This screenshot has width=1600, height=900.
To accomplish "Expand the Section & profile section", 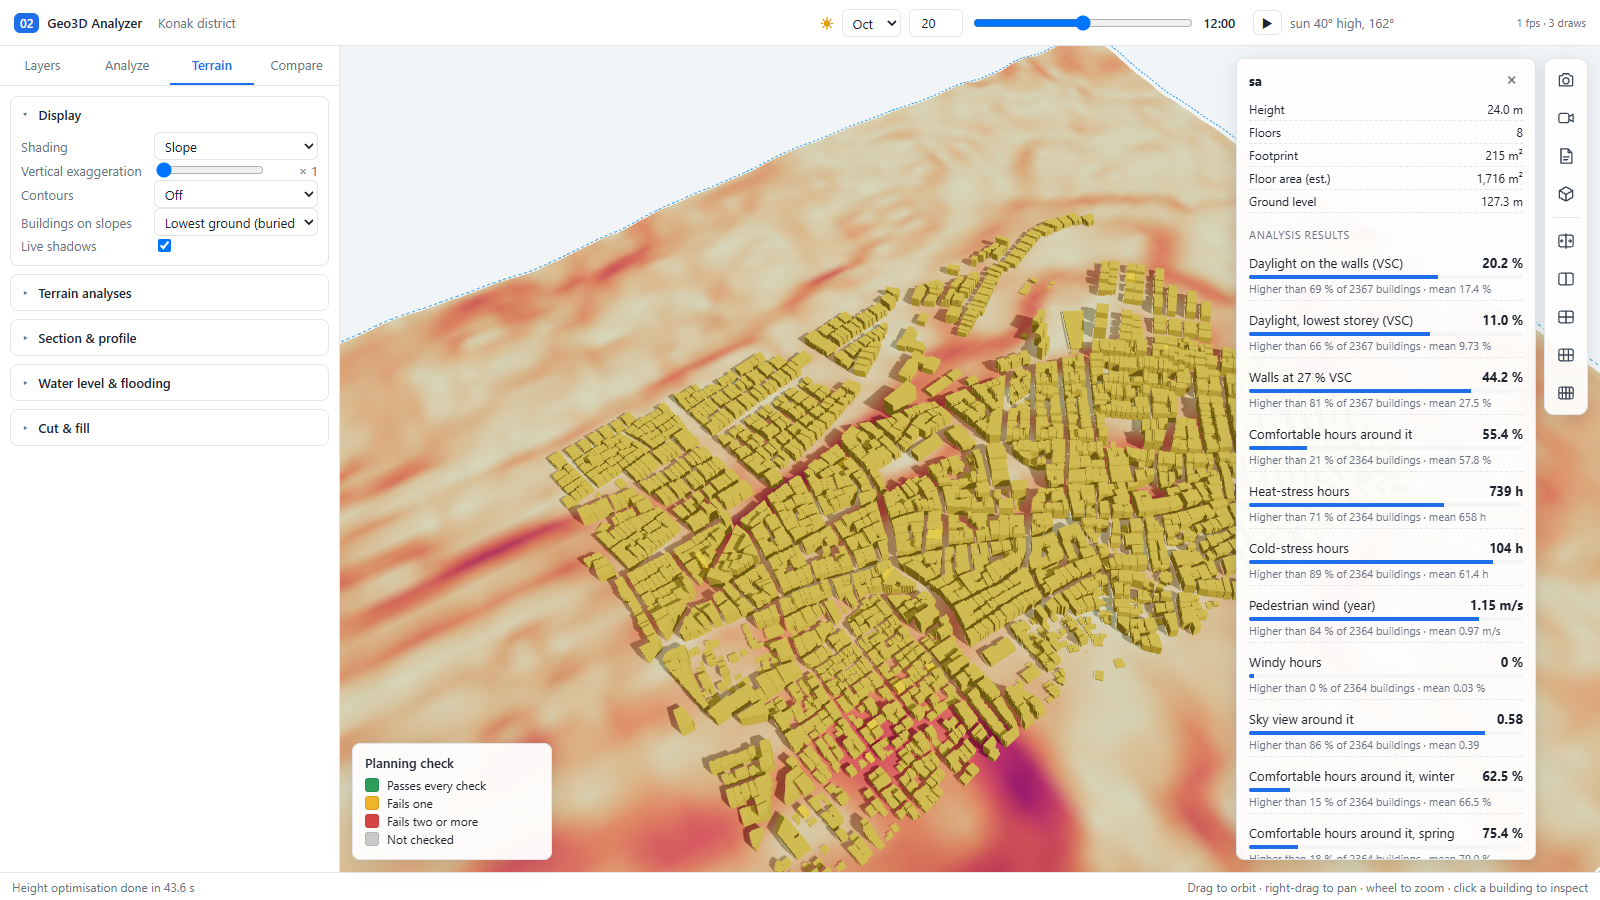I will click(x=169, y=338).
